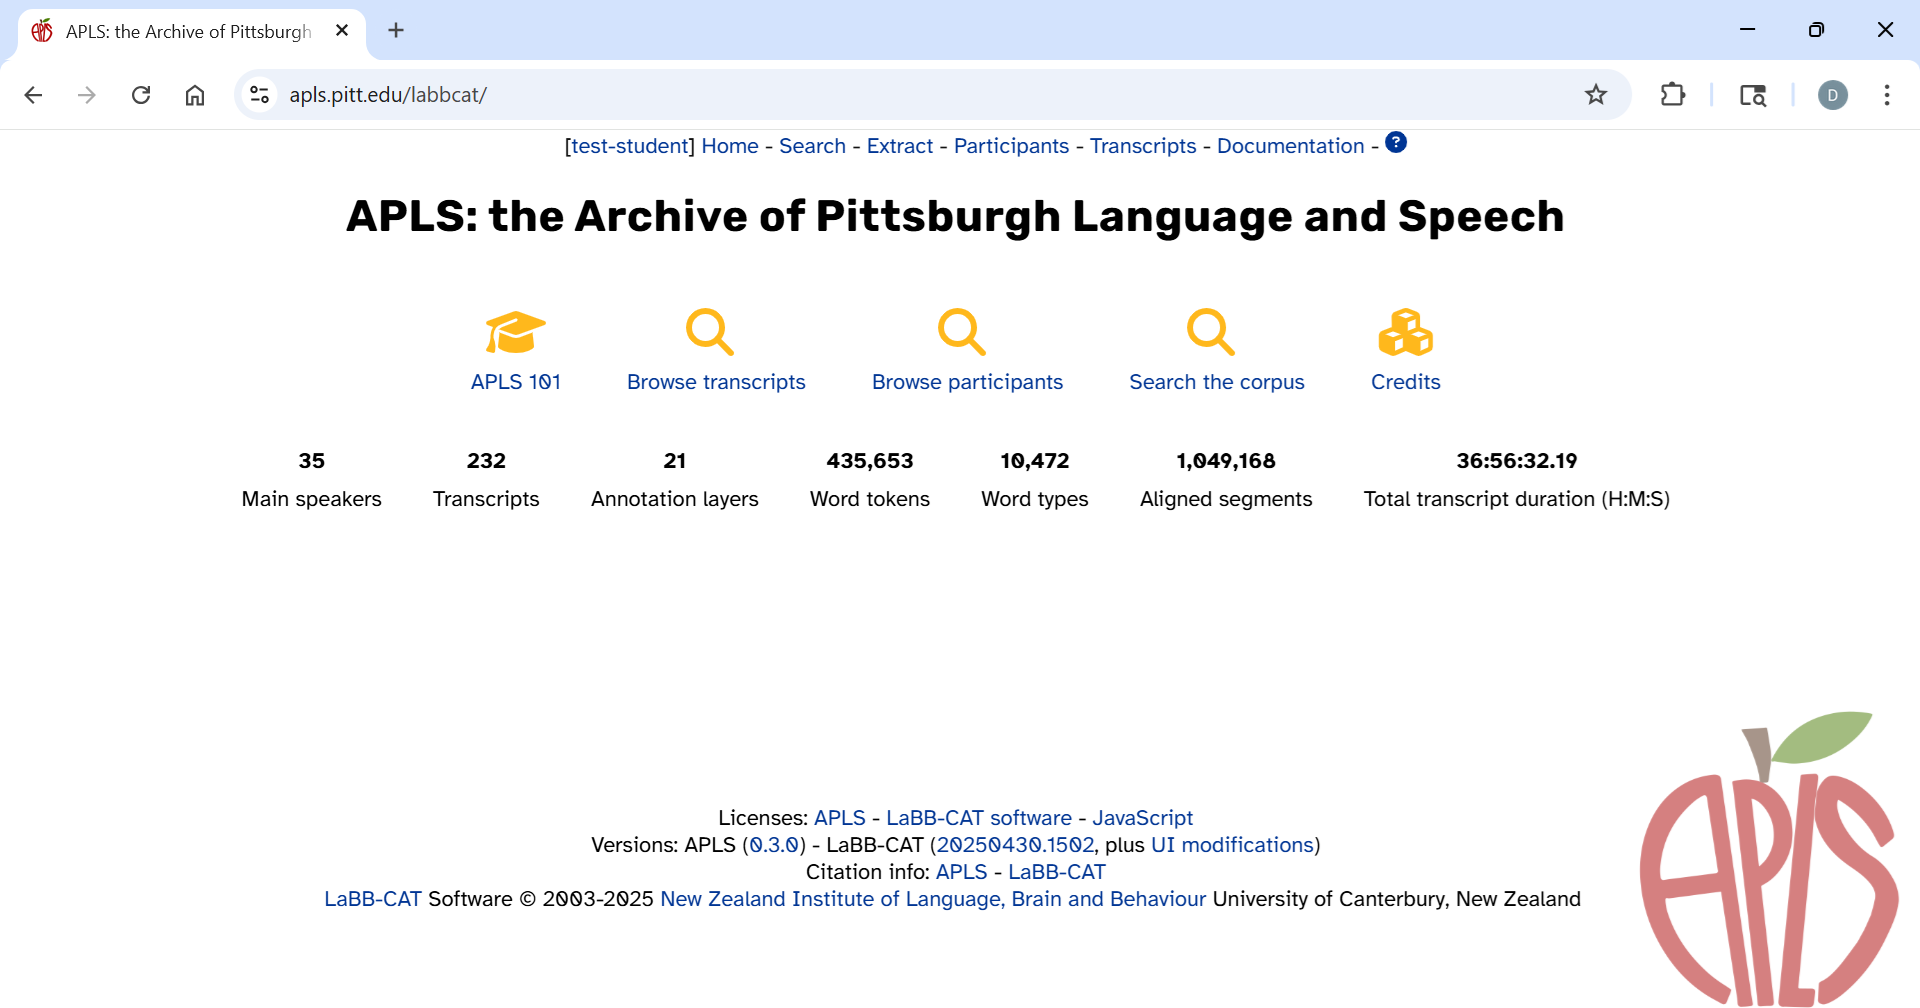Open the APLS license link
The width and height of the screenshot is (1920, 1008).
click(840, 818)
